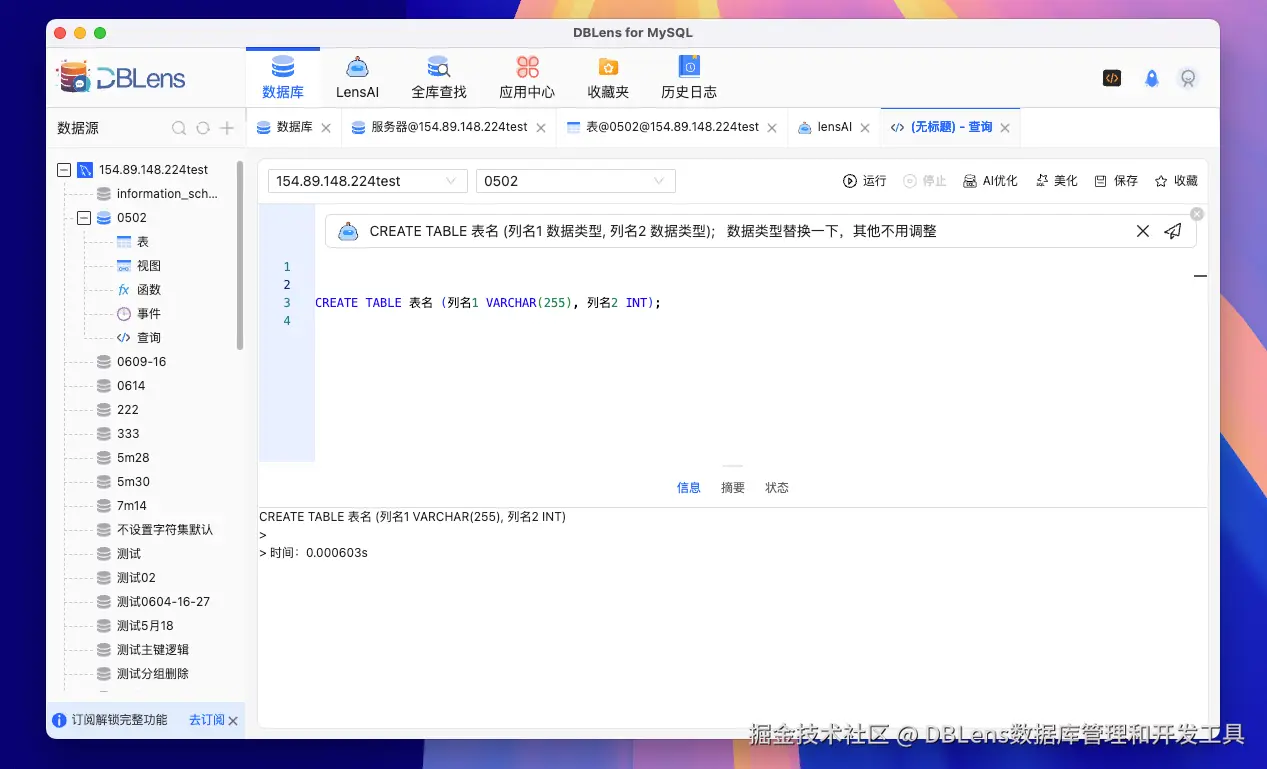Click the 运行 run button
The image size is (1267, 769).
[865, 181]
